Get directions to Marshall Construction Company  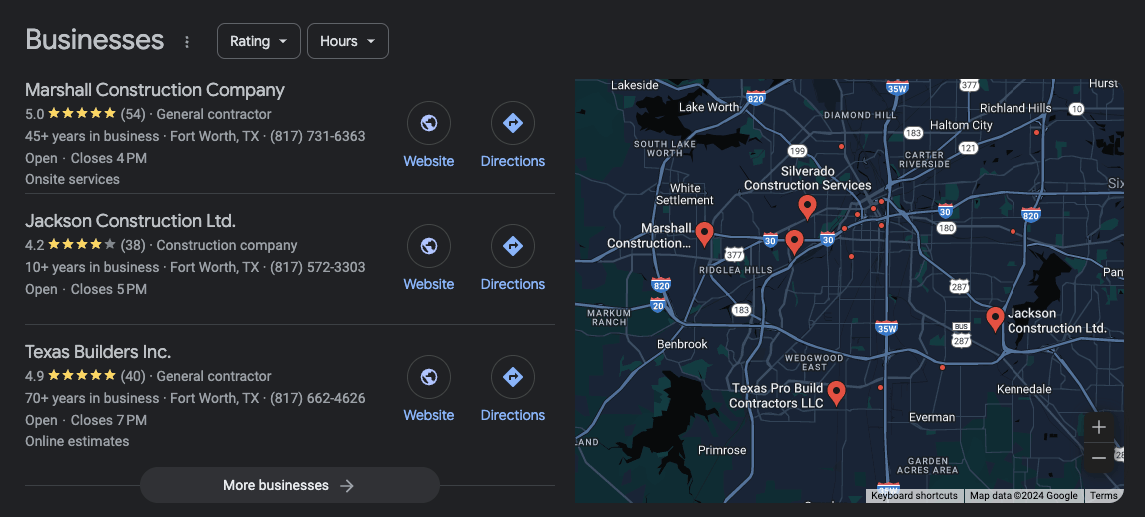click(513, 123)
